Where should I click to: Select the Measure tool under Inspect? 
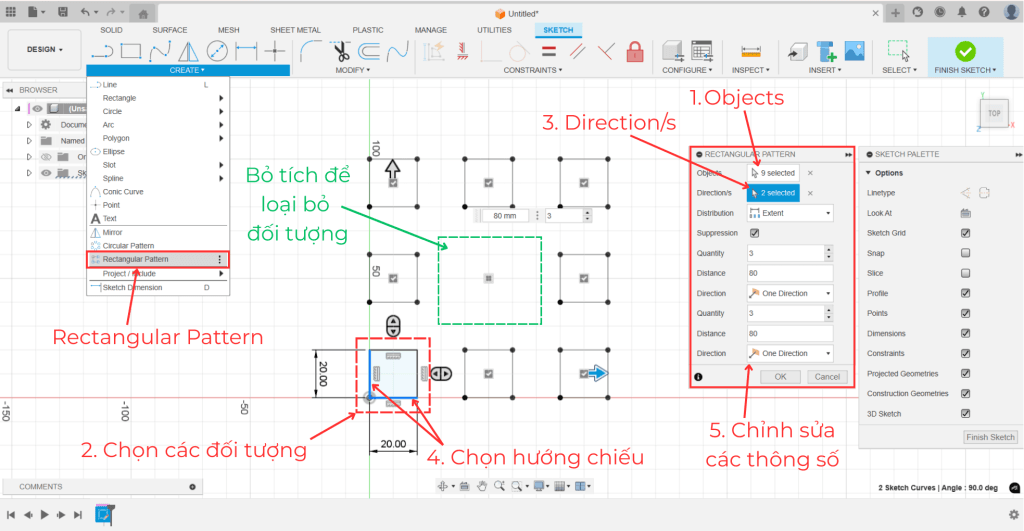tap(750, 51)
